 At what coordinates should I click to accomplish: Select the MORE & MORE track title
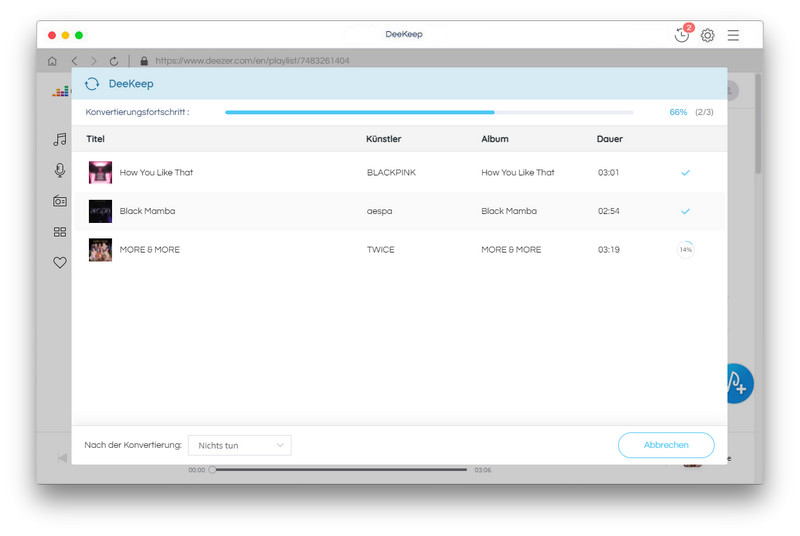[x=149, y=250]
